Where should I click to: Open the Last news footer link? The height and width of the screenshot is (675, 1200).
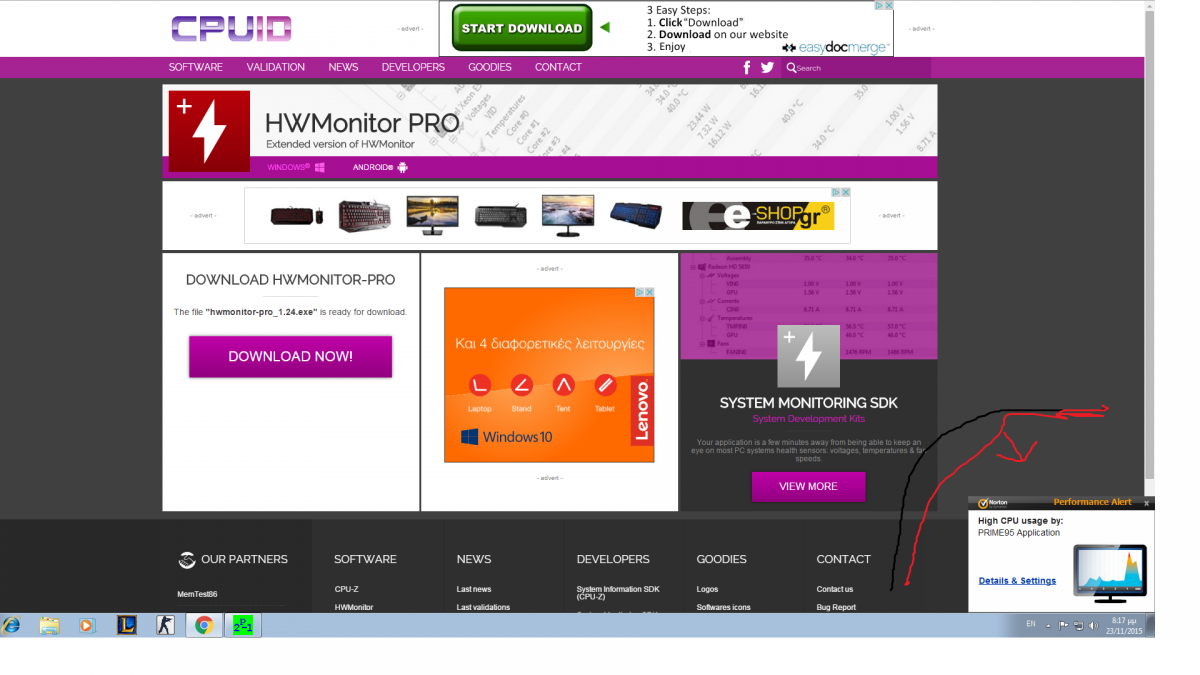[x=474, y=589]
